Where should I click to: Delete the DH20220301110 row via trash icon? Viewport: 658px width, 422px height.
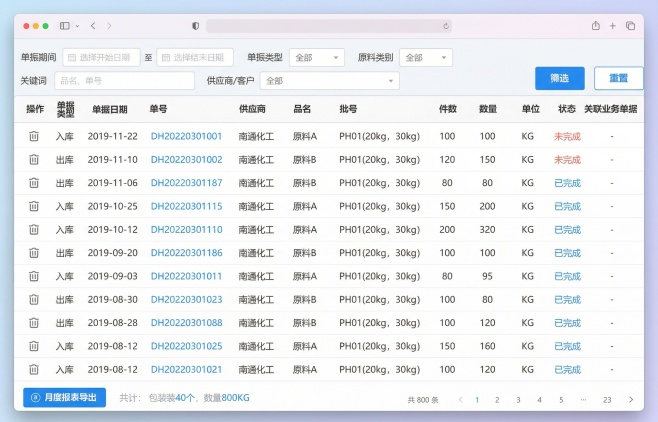(x=34, y=229)
